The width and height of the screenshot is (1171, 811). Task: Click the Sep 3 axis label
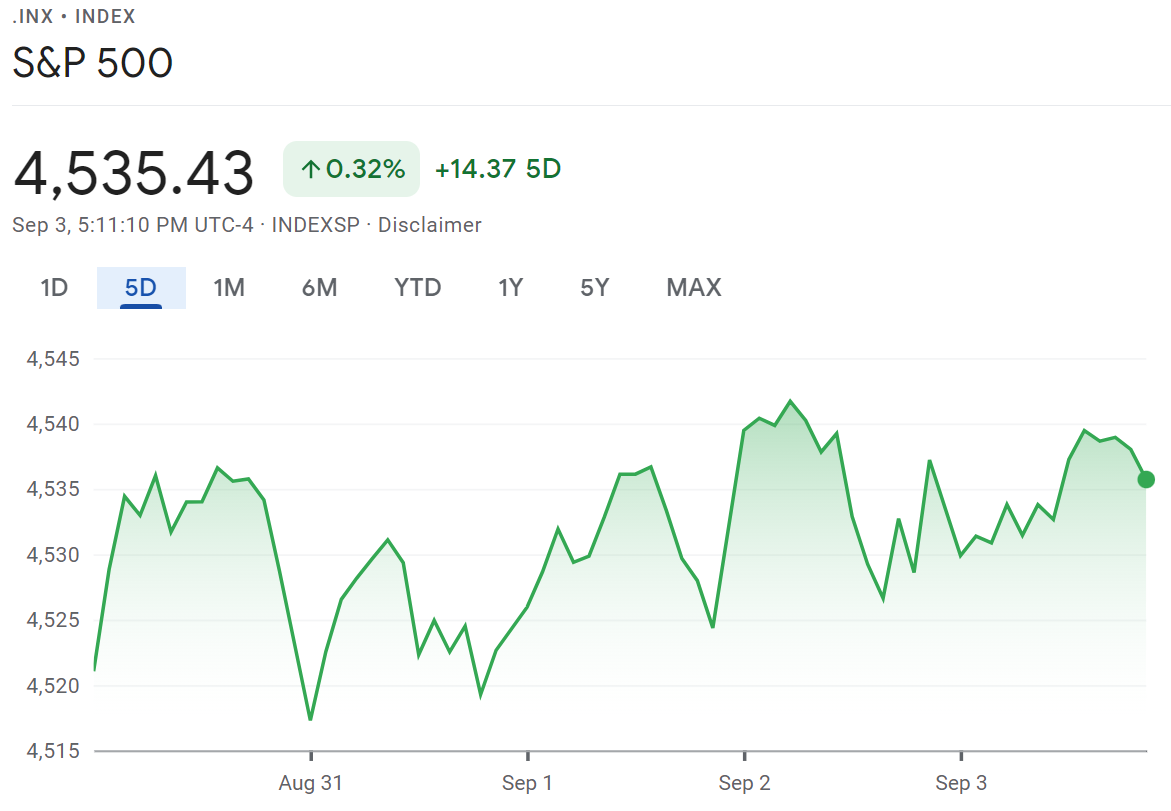(x=961, y=783)
